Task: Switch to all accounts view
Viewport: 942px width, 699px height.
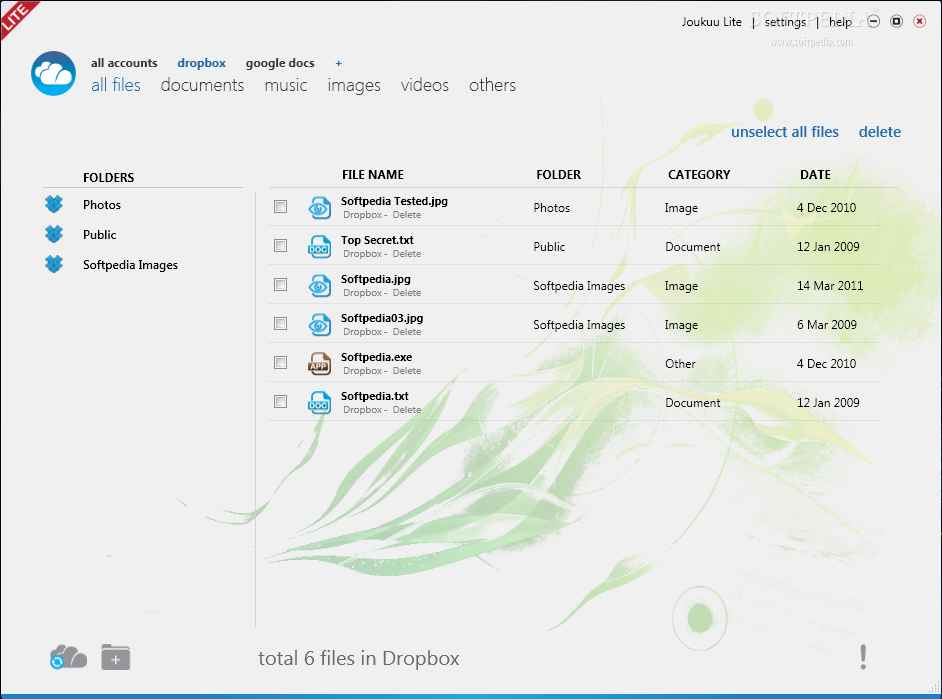Action: (124, 63)
